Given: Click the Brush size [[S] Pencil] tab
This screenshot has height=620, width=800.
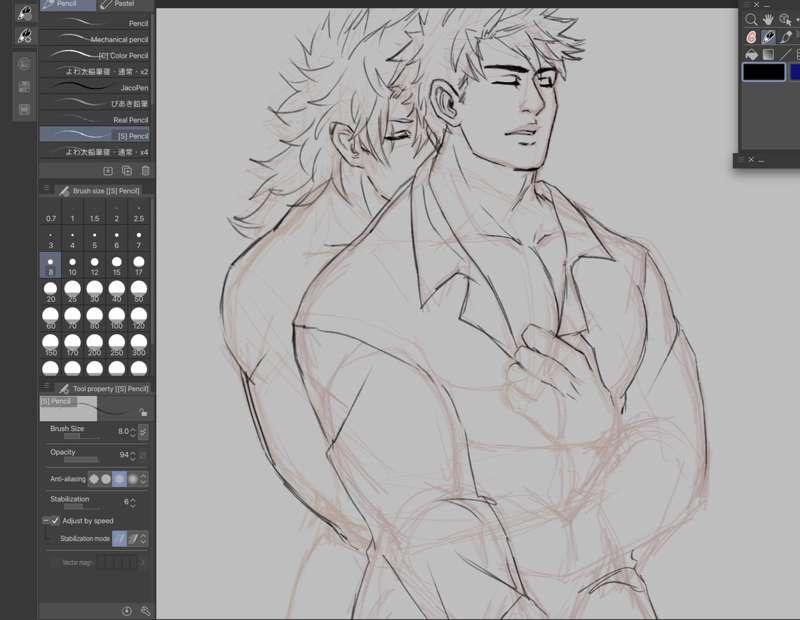Looking at the screenshot, I should pos(99,190).
